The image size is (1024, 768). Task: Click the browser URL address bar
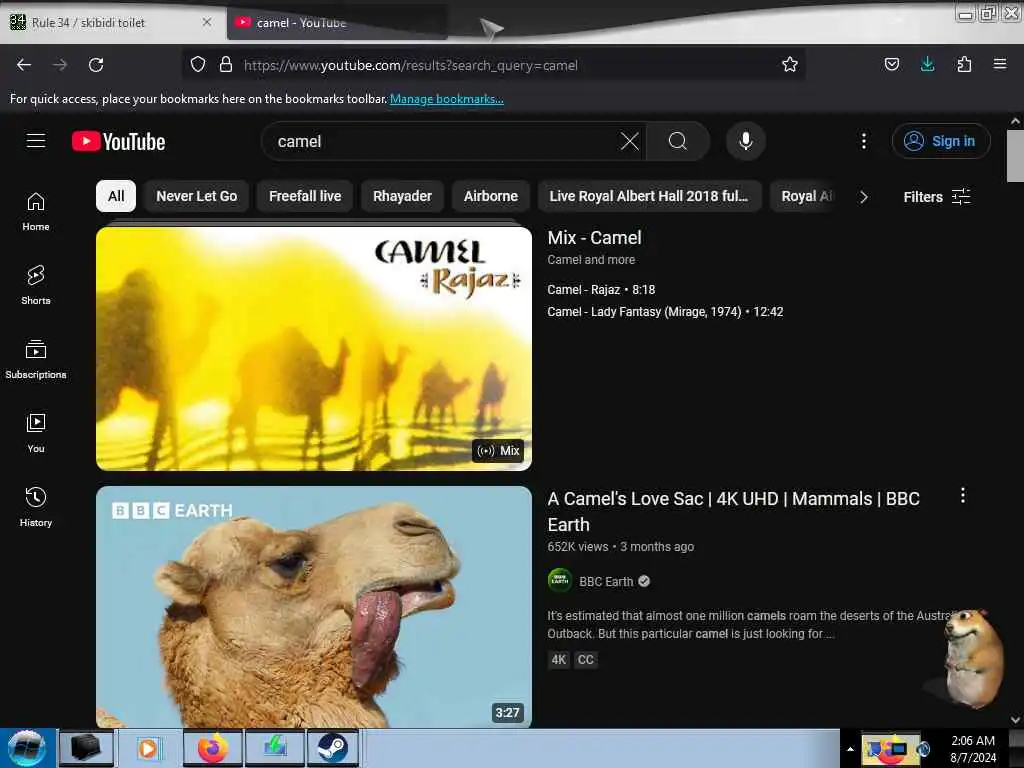point(493,65)
